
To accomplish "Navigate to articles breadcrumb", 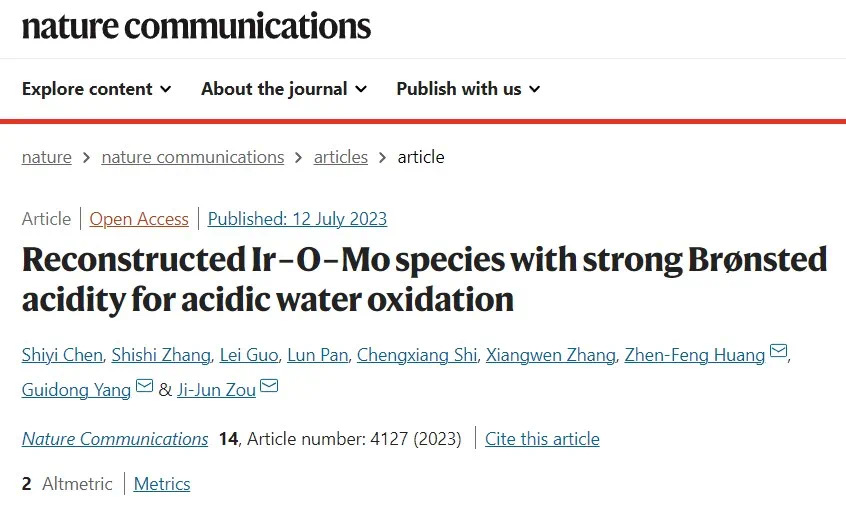I will [x=341, y=157].
